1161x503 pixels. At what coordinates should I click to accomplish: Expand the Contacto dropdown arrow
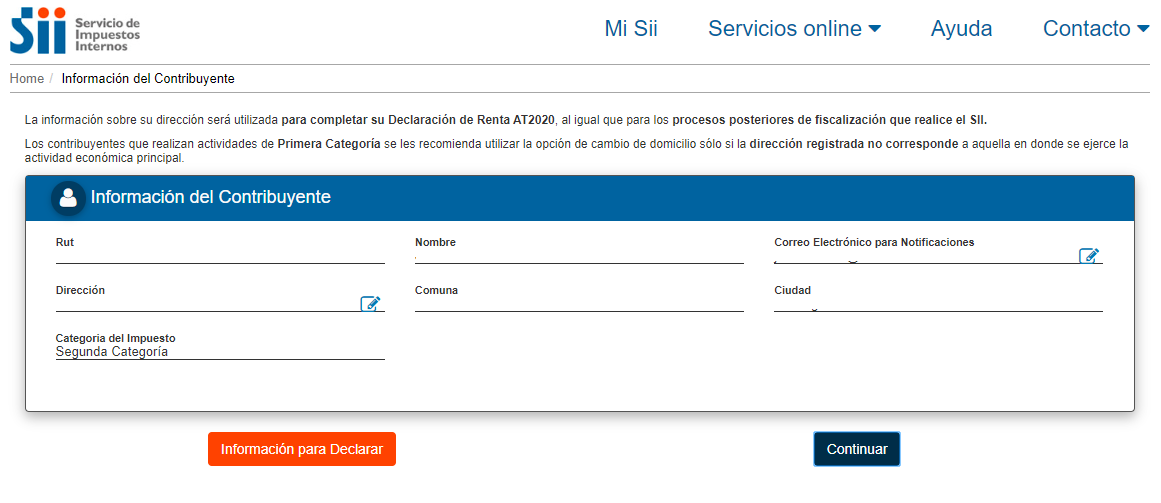(1142, 29)
